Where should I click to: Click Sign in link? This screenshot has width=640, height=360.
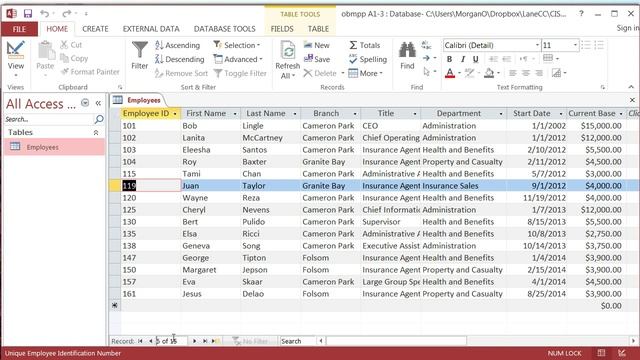tap(628, 28)
